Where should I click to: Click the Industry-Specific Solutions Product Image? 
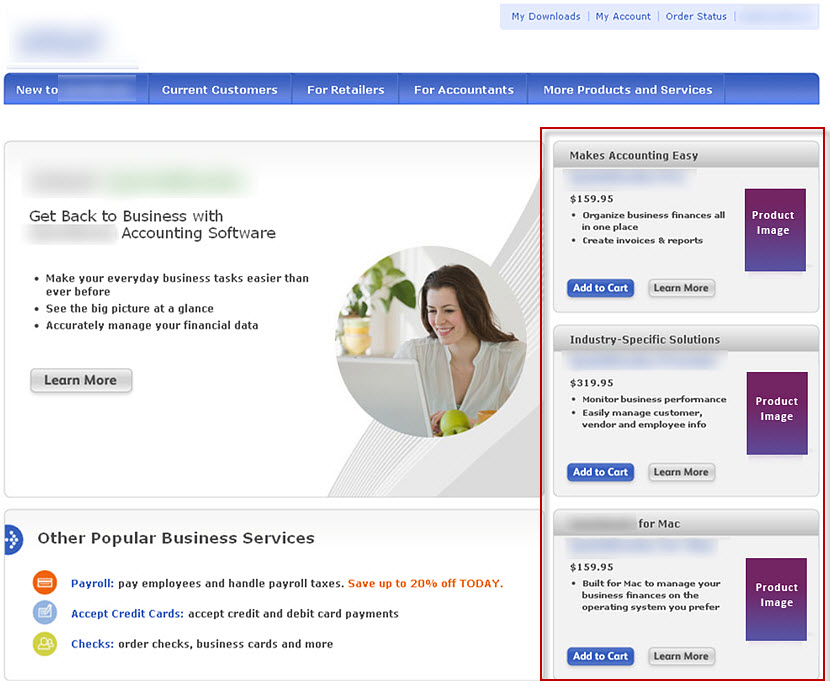(775, 412)
